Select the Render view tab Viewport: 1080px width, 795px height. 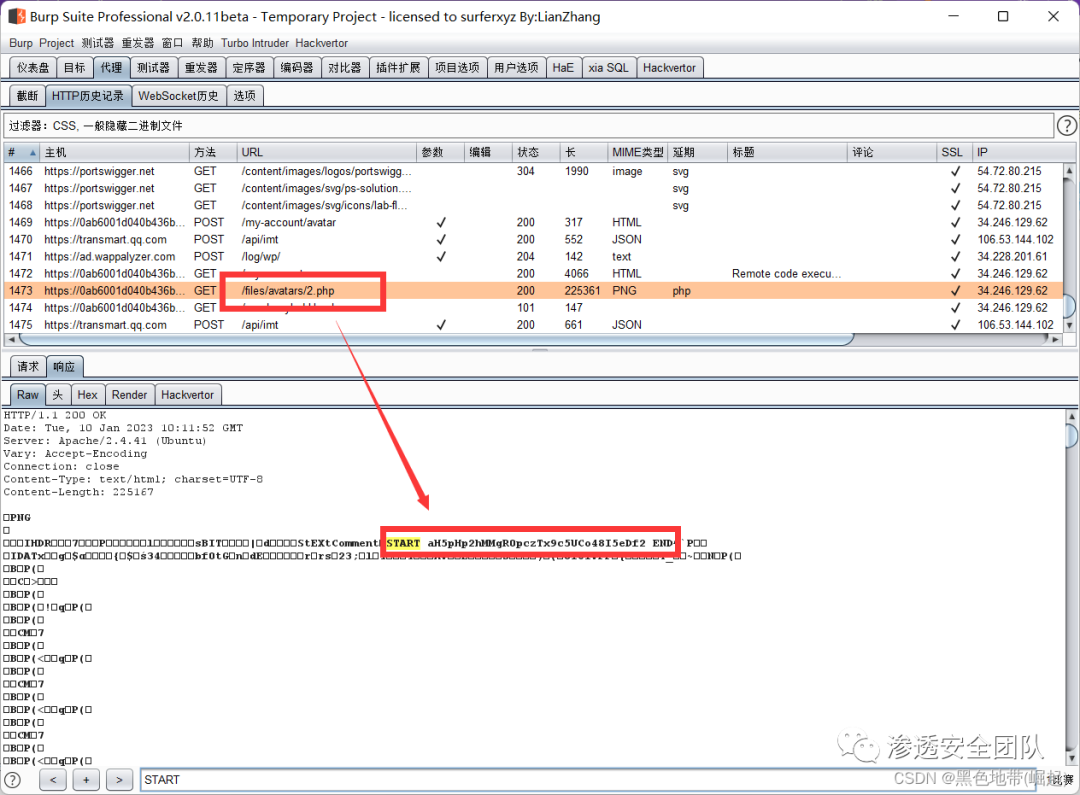tap(129, 395)
